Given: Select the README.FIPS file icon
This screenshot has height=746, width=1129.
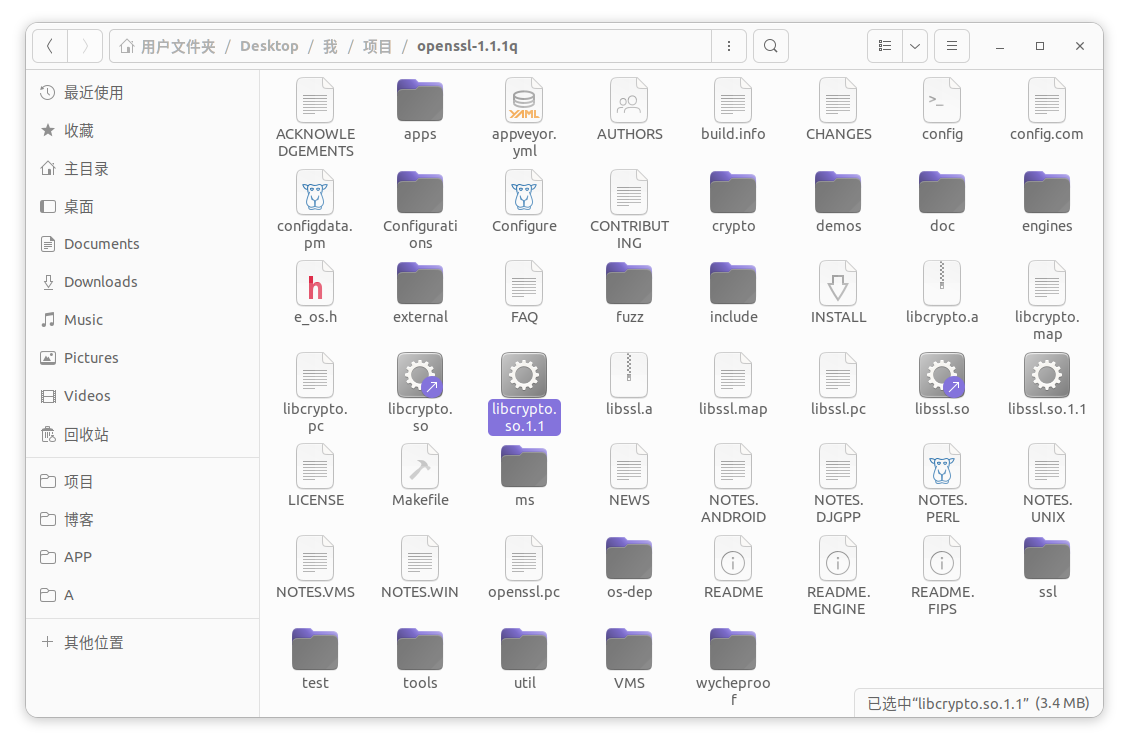Looking at the screenshot, I should [942, 558].
